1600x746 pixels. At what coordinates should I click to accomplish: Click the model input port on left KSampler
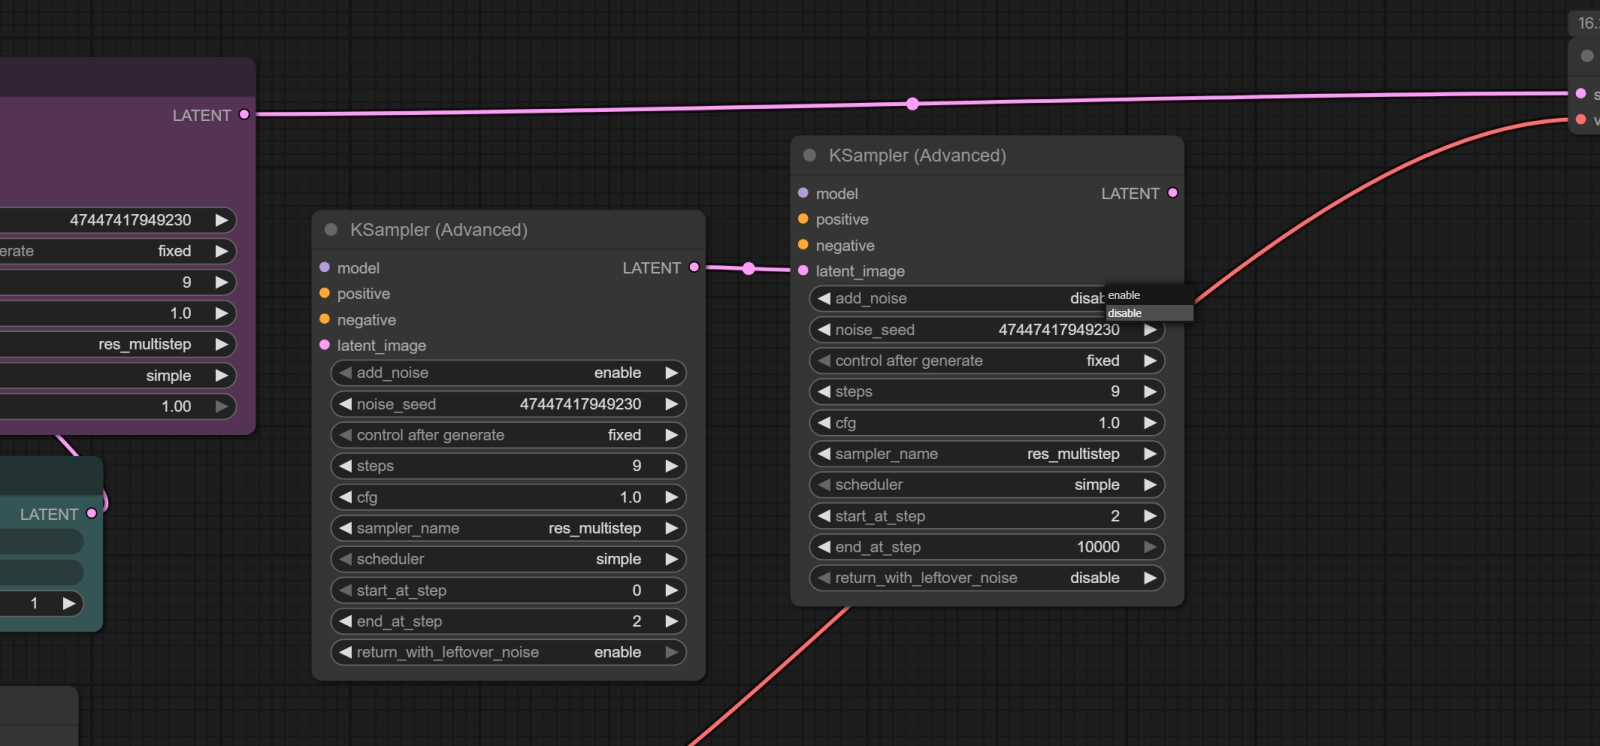point(325,268)
